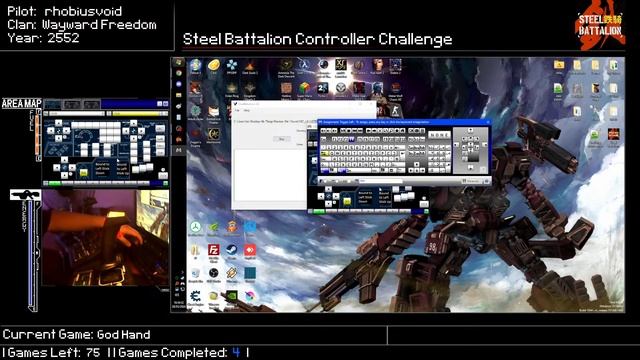Open the Half-Life lambda icon
This screenshot has width=640, height=360.
(x=304, y=64)
